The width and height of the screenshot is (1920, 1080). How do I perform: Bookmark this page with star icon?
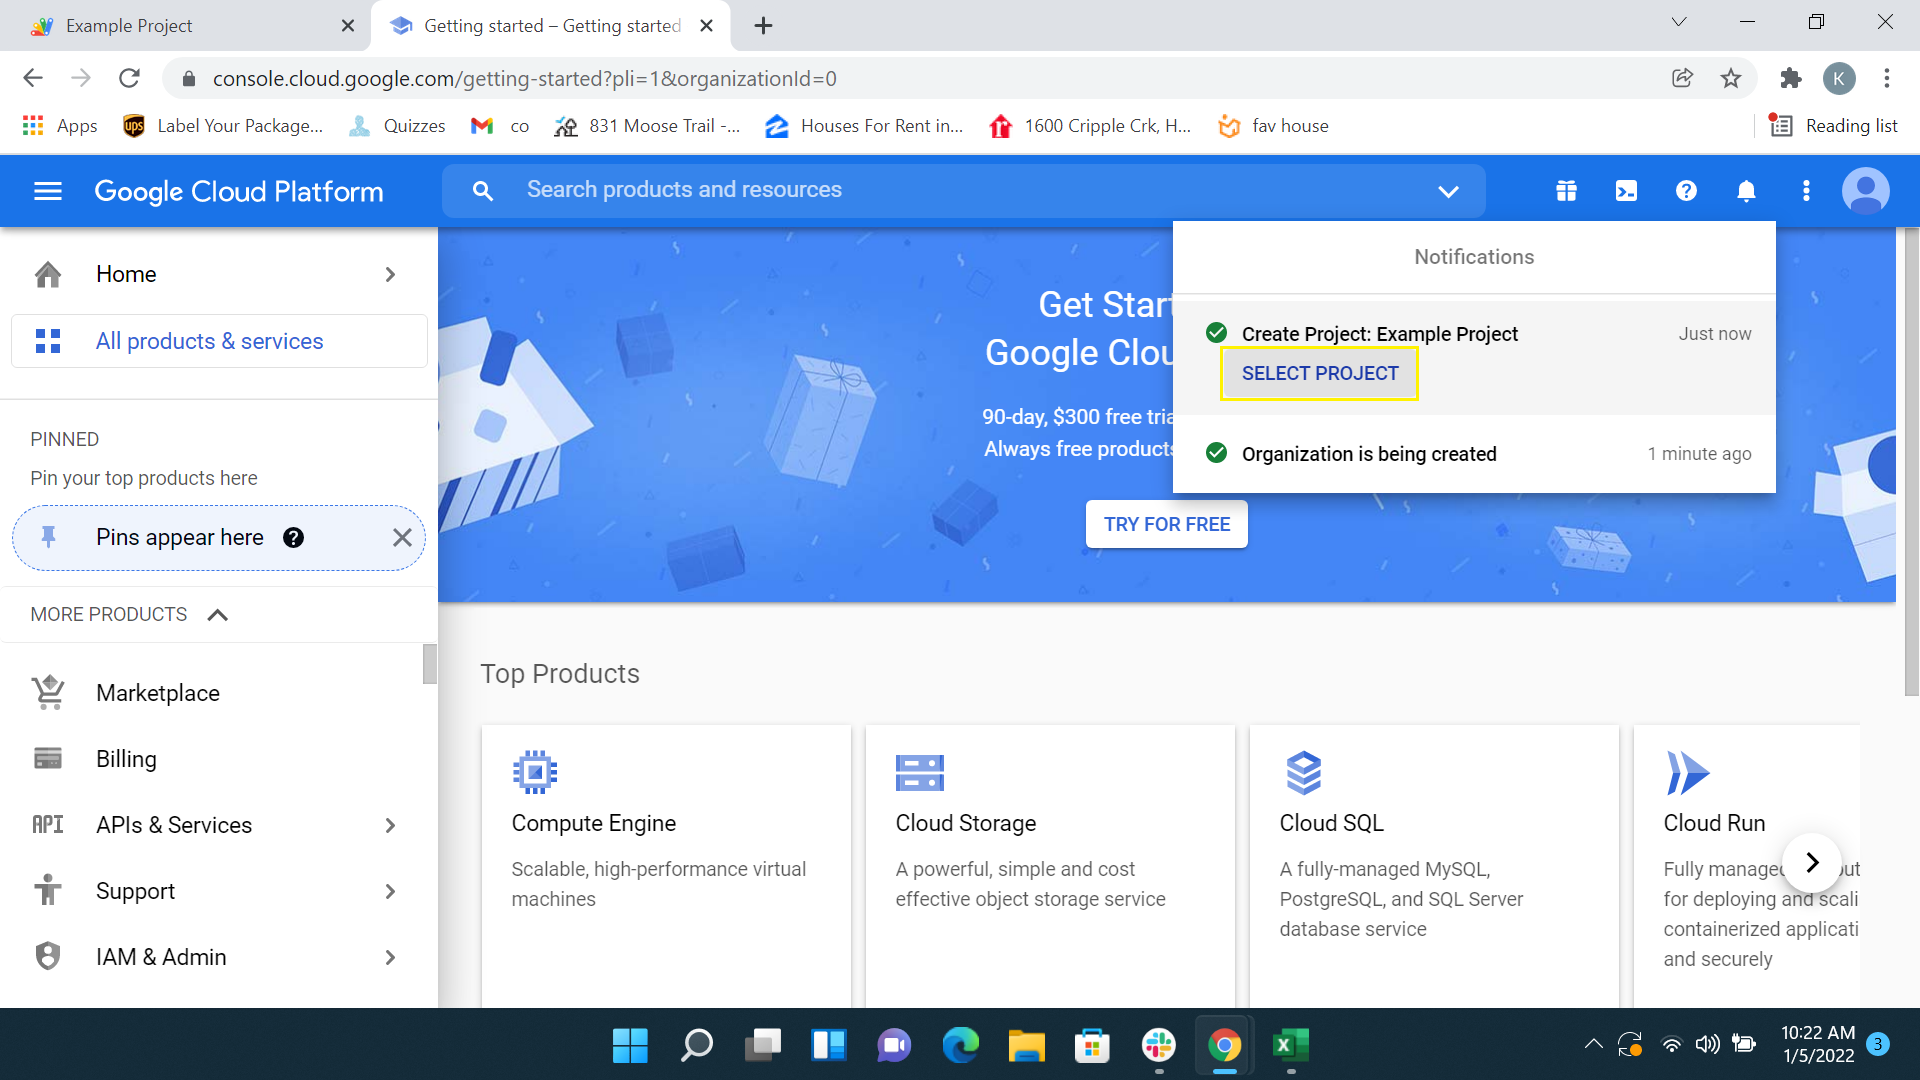1731,78
